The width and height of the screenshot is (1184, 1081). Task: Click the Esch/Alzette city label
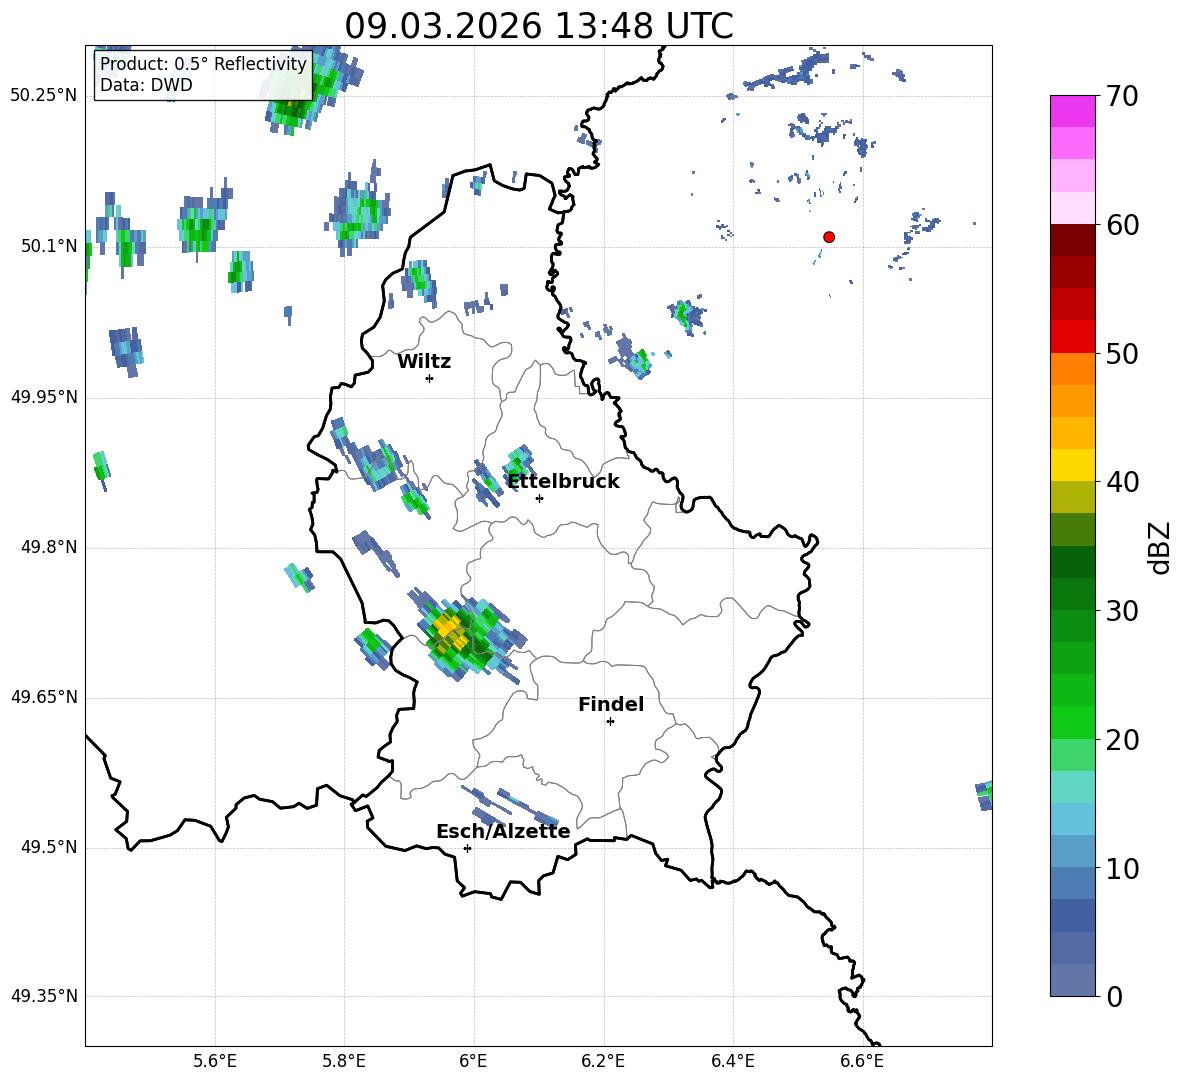tap(503, 831)
